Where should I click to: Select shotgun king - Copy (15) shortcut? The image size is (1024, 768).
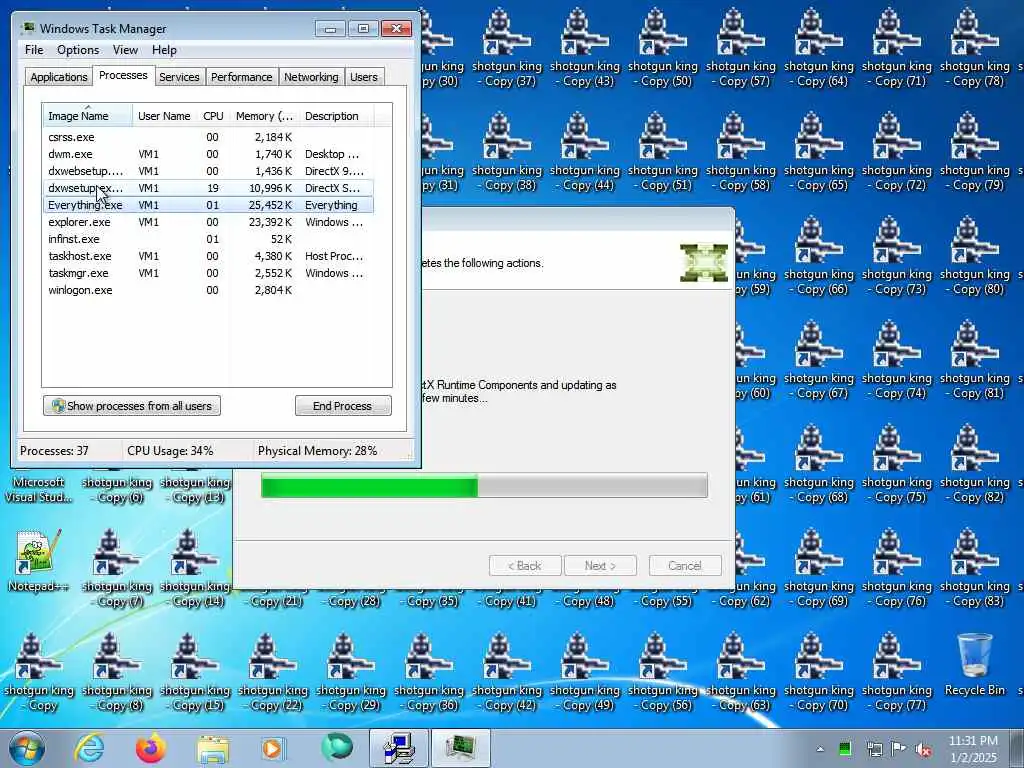[195, 671]
